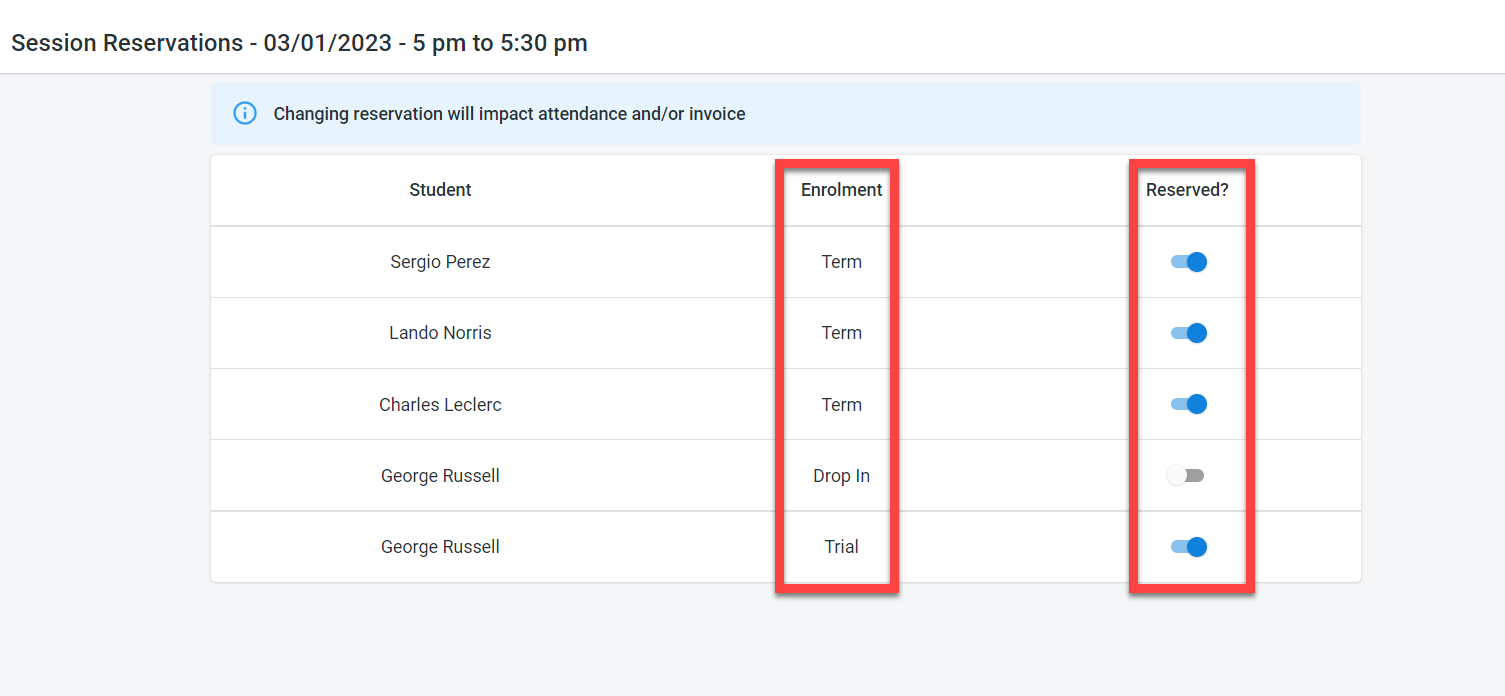1505x696 pixels.
Task: Select the Drop In enrolment cell
Action: [841, 476]
